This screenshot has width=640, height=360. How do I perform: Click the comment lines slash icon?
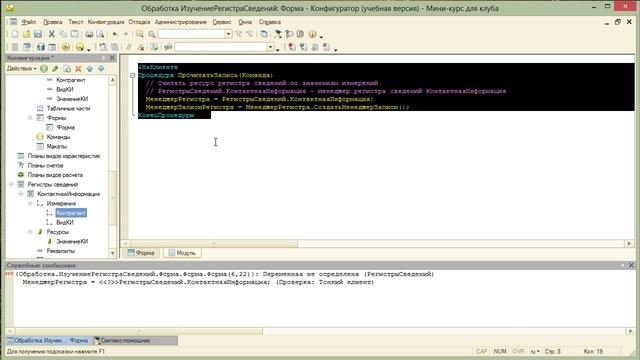129,47
